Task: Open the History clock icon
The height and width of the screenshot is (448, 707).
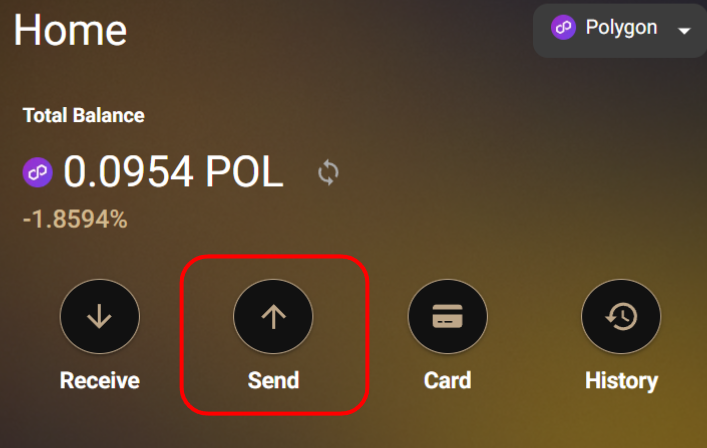Action: click(621, 316)
